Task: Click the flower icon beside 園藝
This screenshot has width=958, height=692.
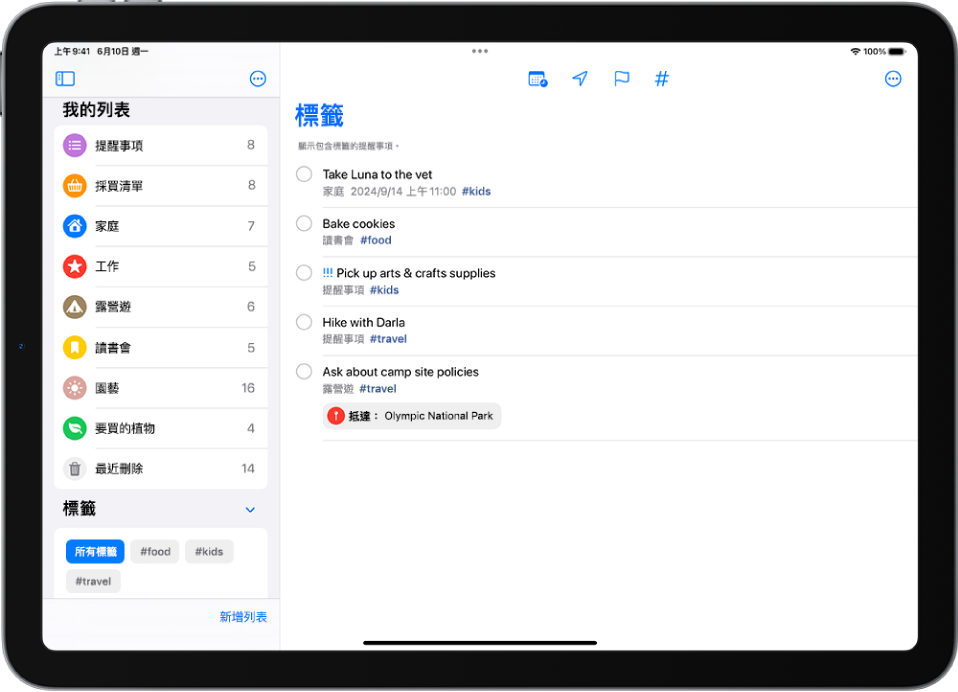Action: point(74,388)
